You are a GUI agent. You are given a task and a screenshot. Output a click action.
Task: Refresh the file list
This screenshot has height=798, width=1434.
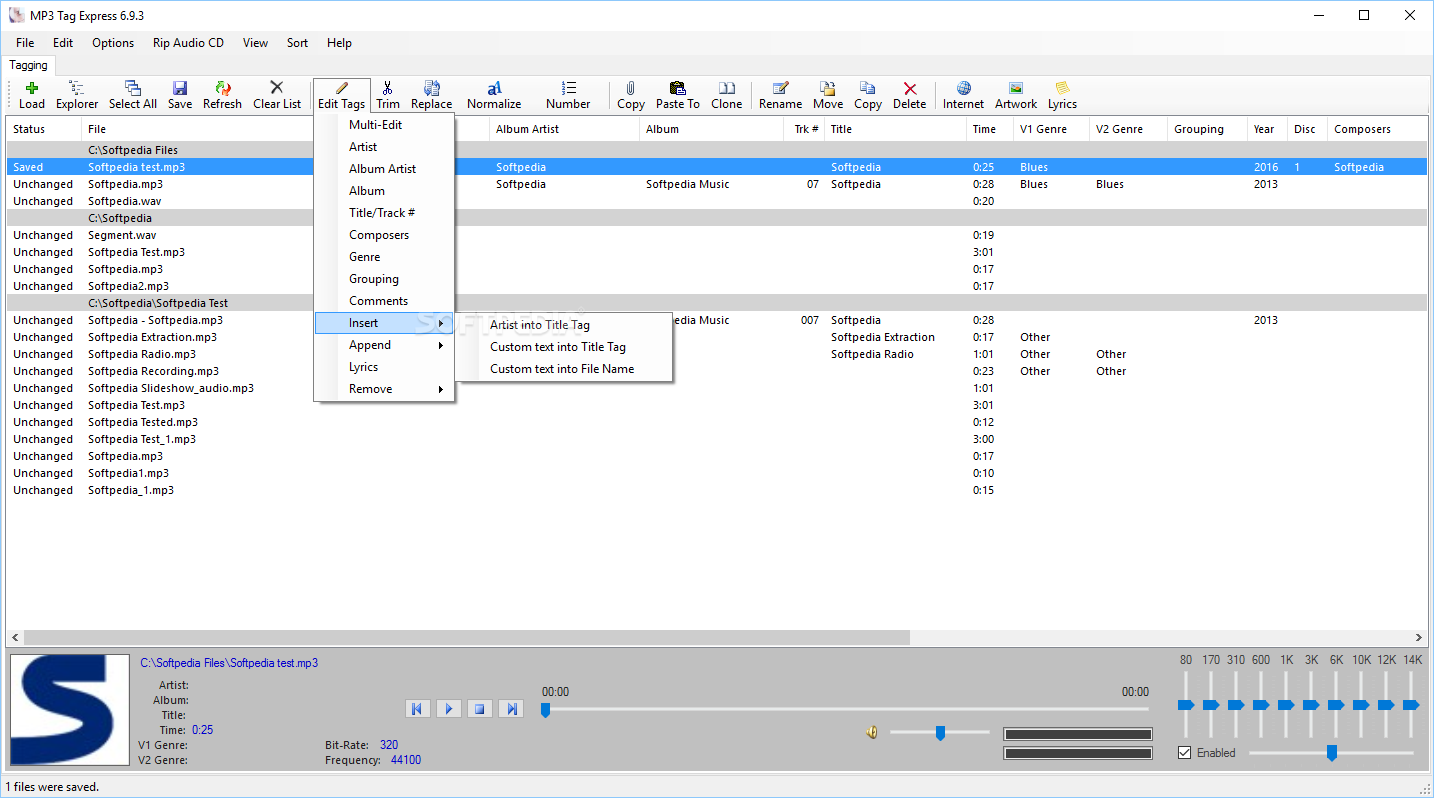222,95
